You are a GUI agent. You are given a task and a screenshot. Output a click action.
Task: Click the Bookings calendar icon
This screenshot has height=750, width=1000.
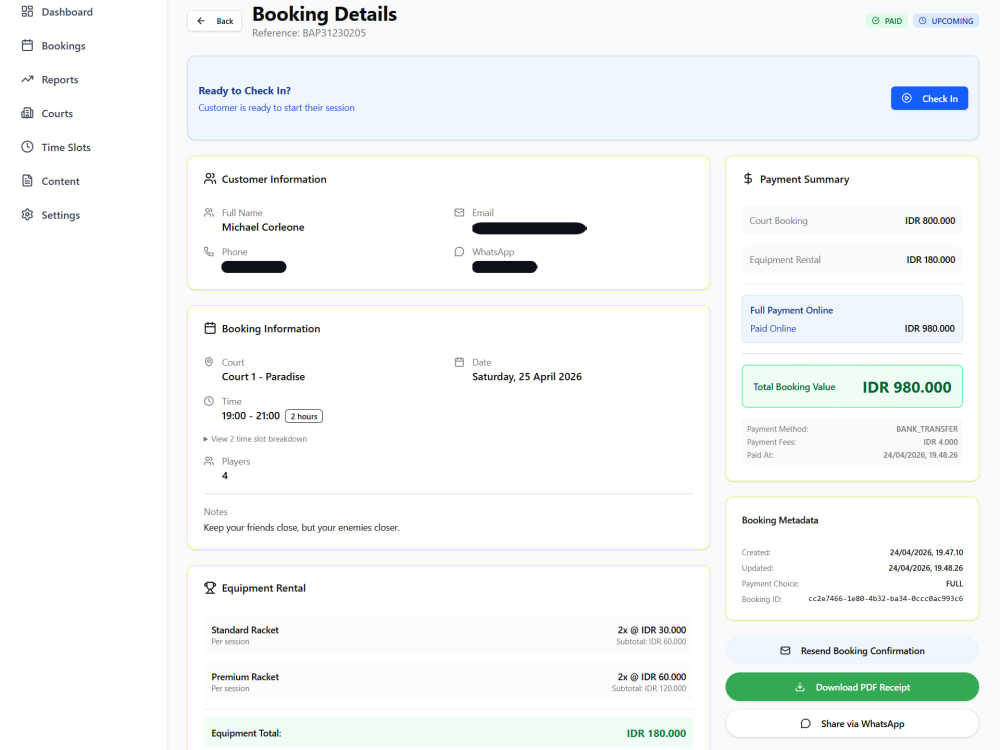click(x=27, y=45)
